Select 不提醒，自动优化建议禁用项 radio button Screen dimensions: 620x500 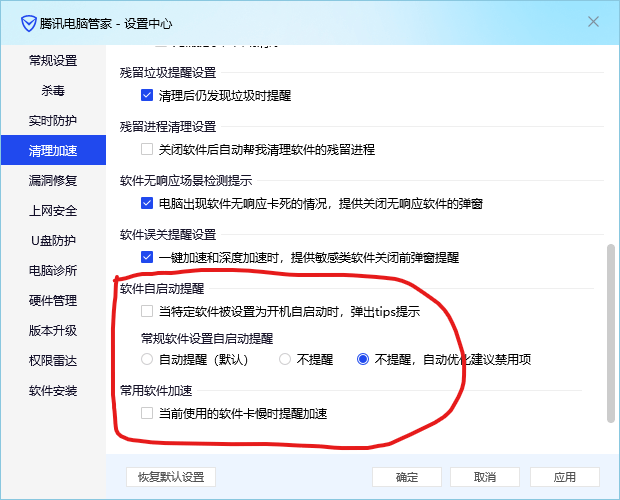tap(363, 359)
